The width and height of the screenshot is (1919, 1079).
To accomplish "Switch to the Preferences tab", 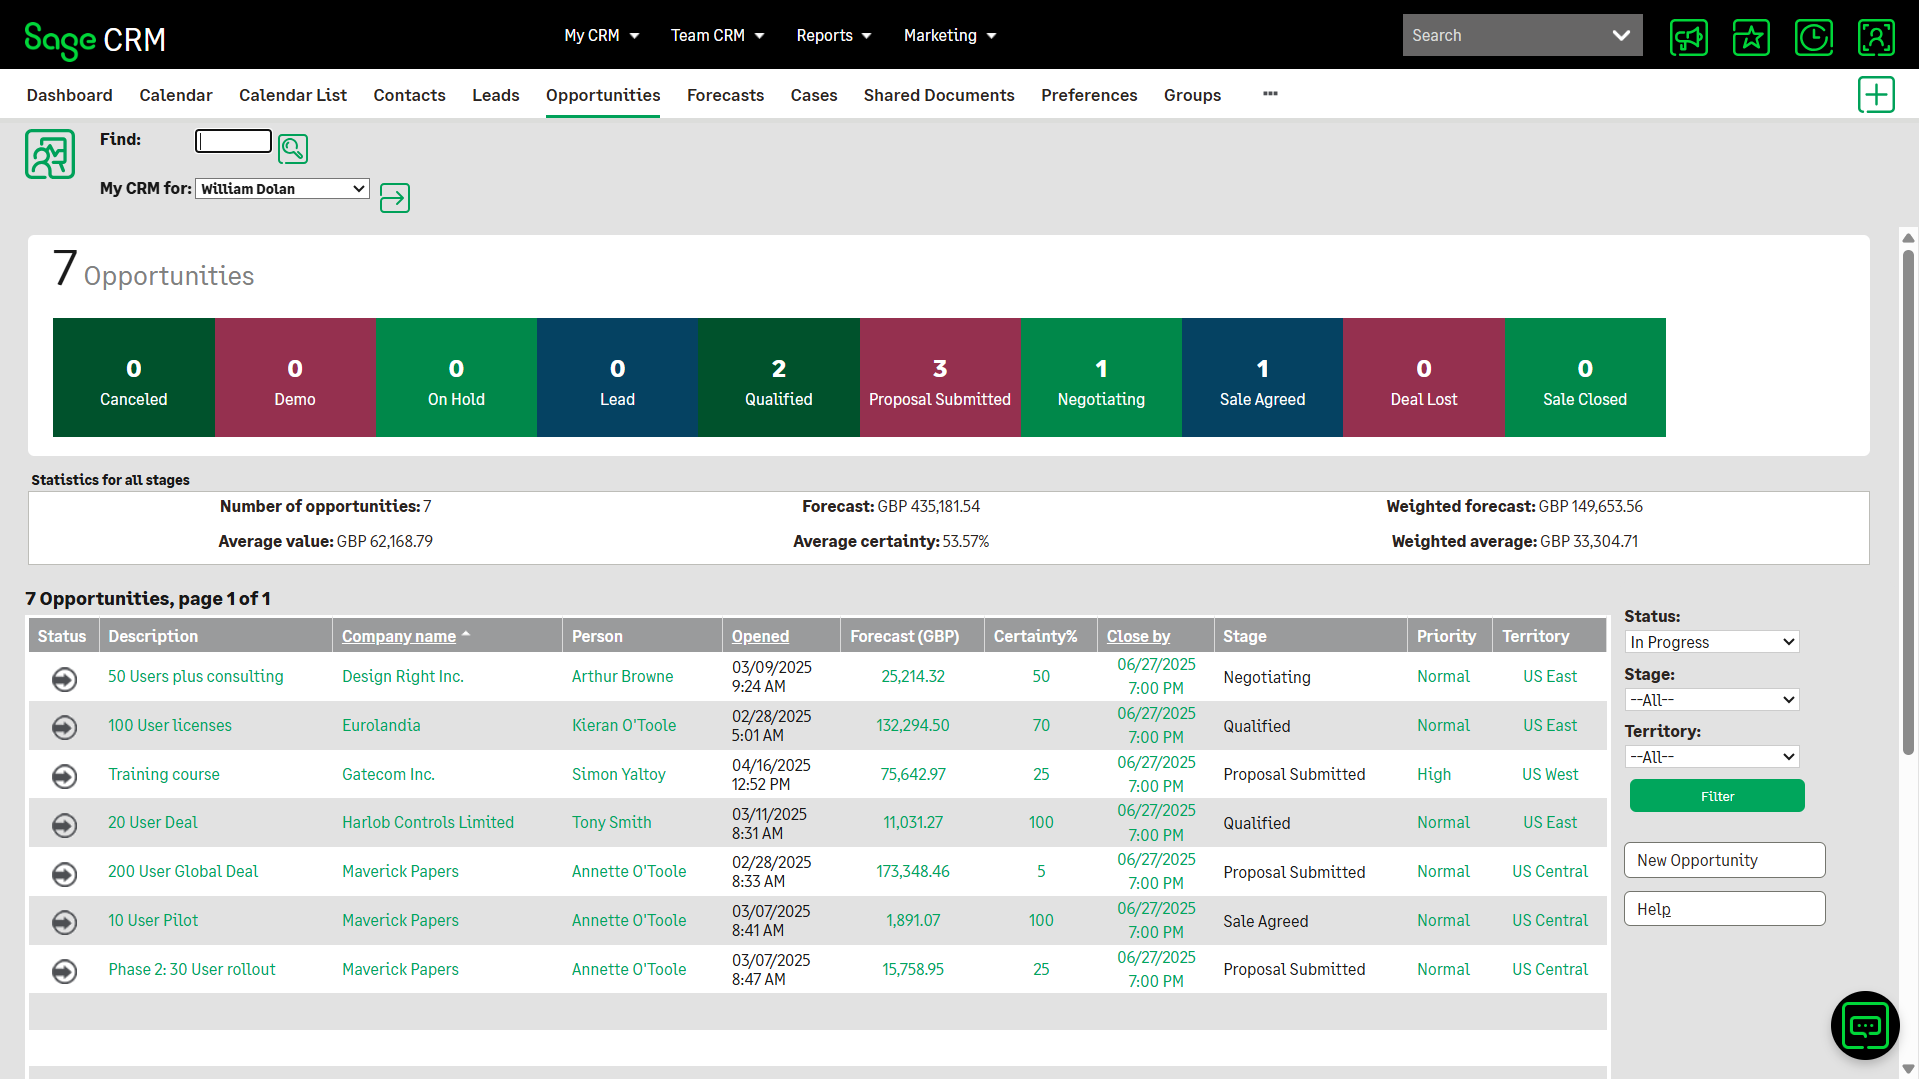I will coord(1089,95).
